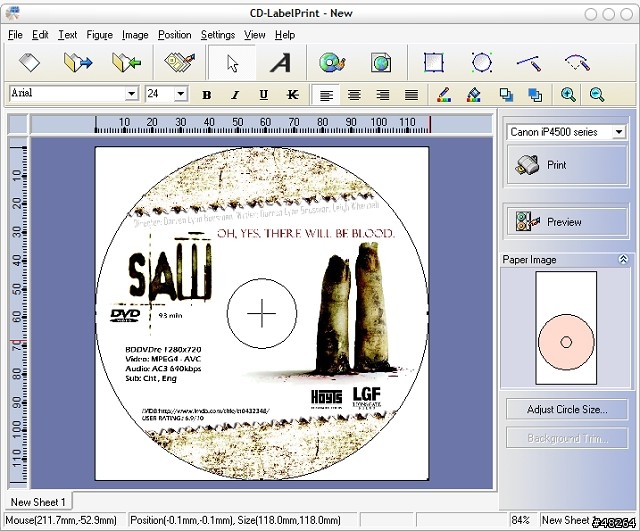Image resolution: width=640 pixels, height=531 pixels.
Task: Click the zoom out magnifier
Action: (597, 94)
